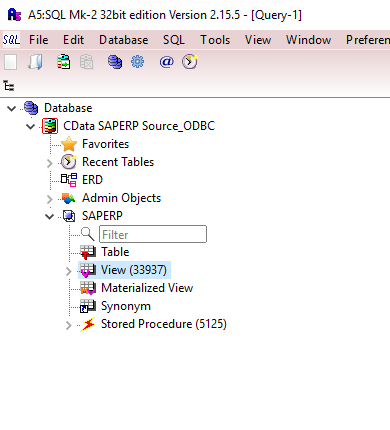Click the clock history toolbar icon
390x430 pixels.
click(190, 62)
